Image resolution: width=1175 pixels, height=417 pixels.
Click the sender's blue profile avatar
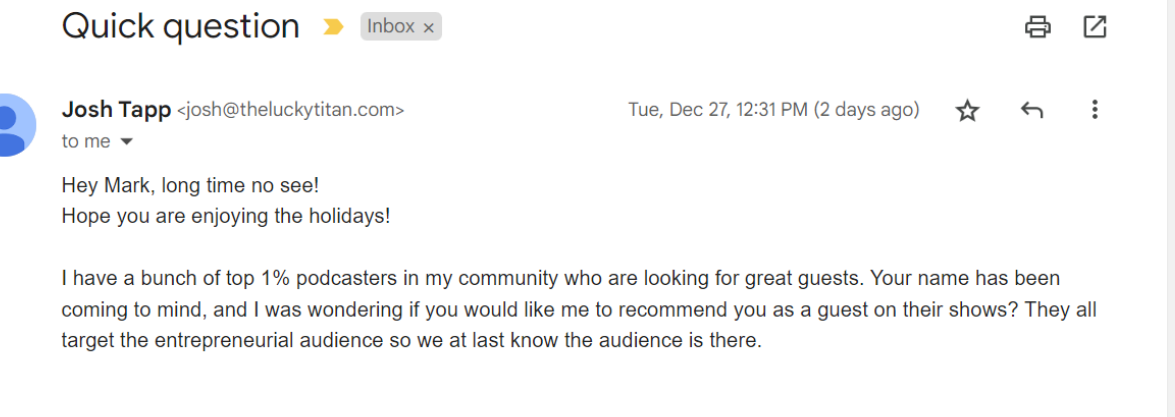tap(14, 125)
